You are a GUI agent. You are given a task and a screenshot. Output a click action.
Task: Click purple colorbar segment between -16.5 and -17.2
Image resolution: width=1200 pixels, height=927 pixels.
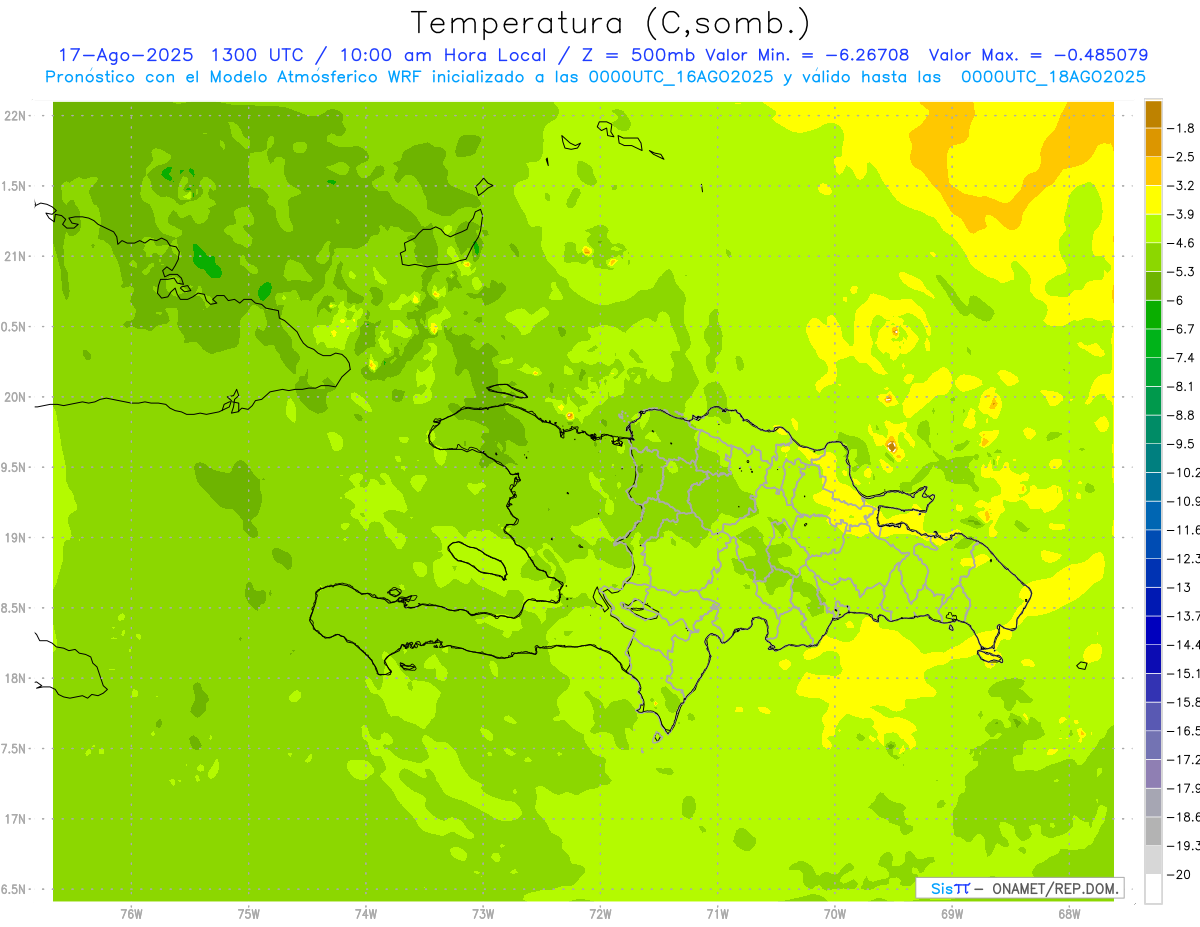pyautogui.click(x=1153, y=745)
